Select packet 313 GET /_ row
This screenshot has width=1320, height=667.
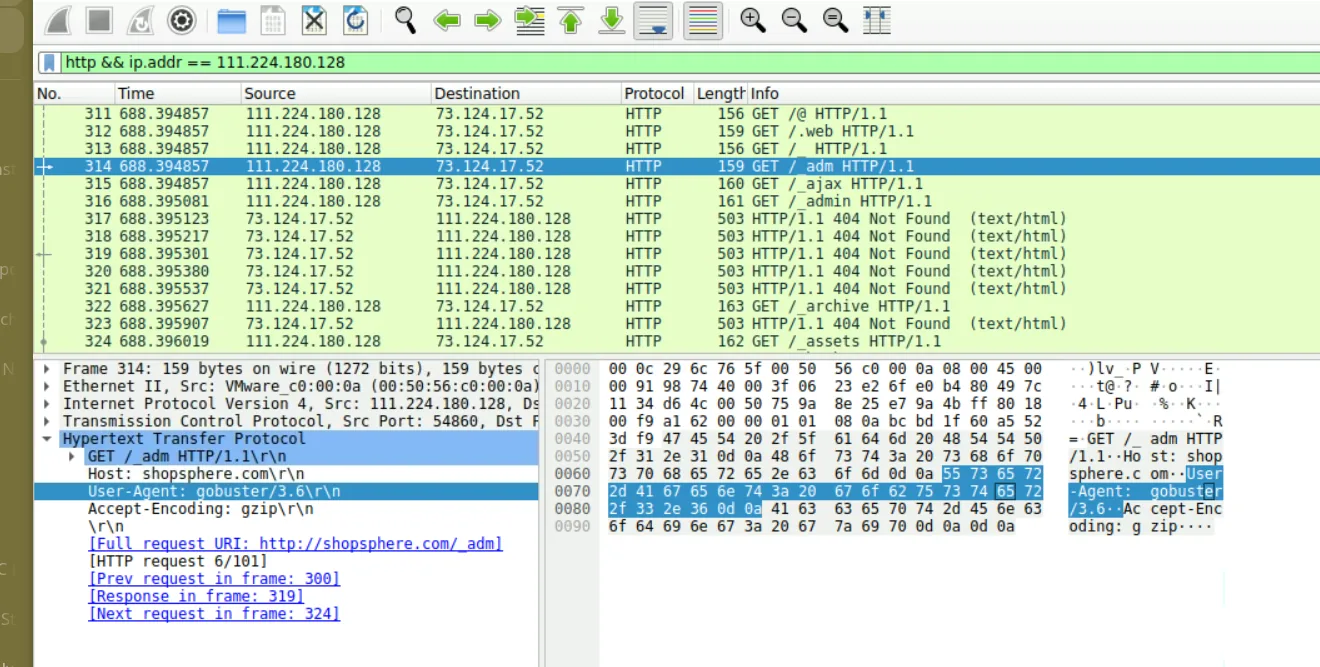[677, 149]
